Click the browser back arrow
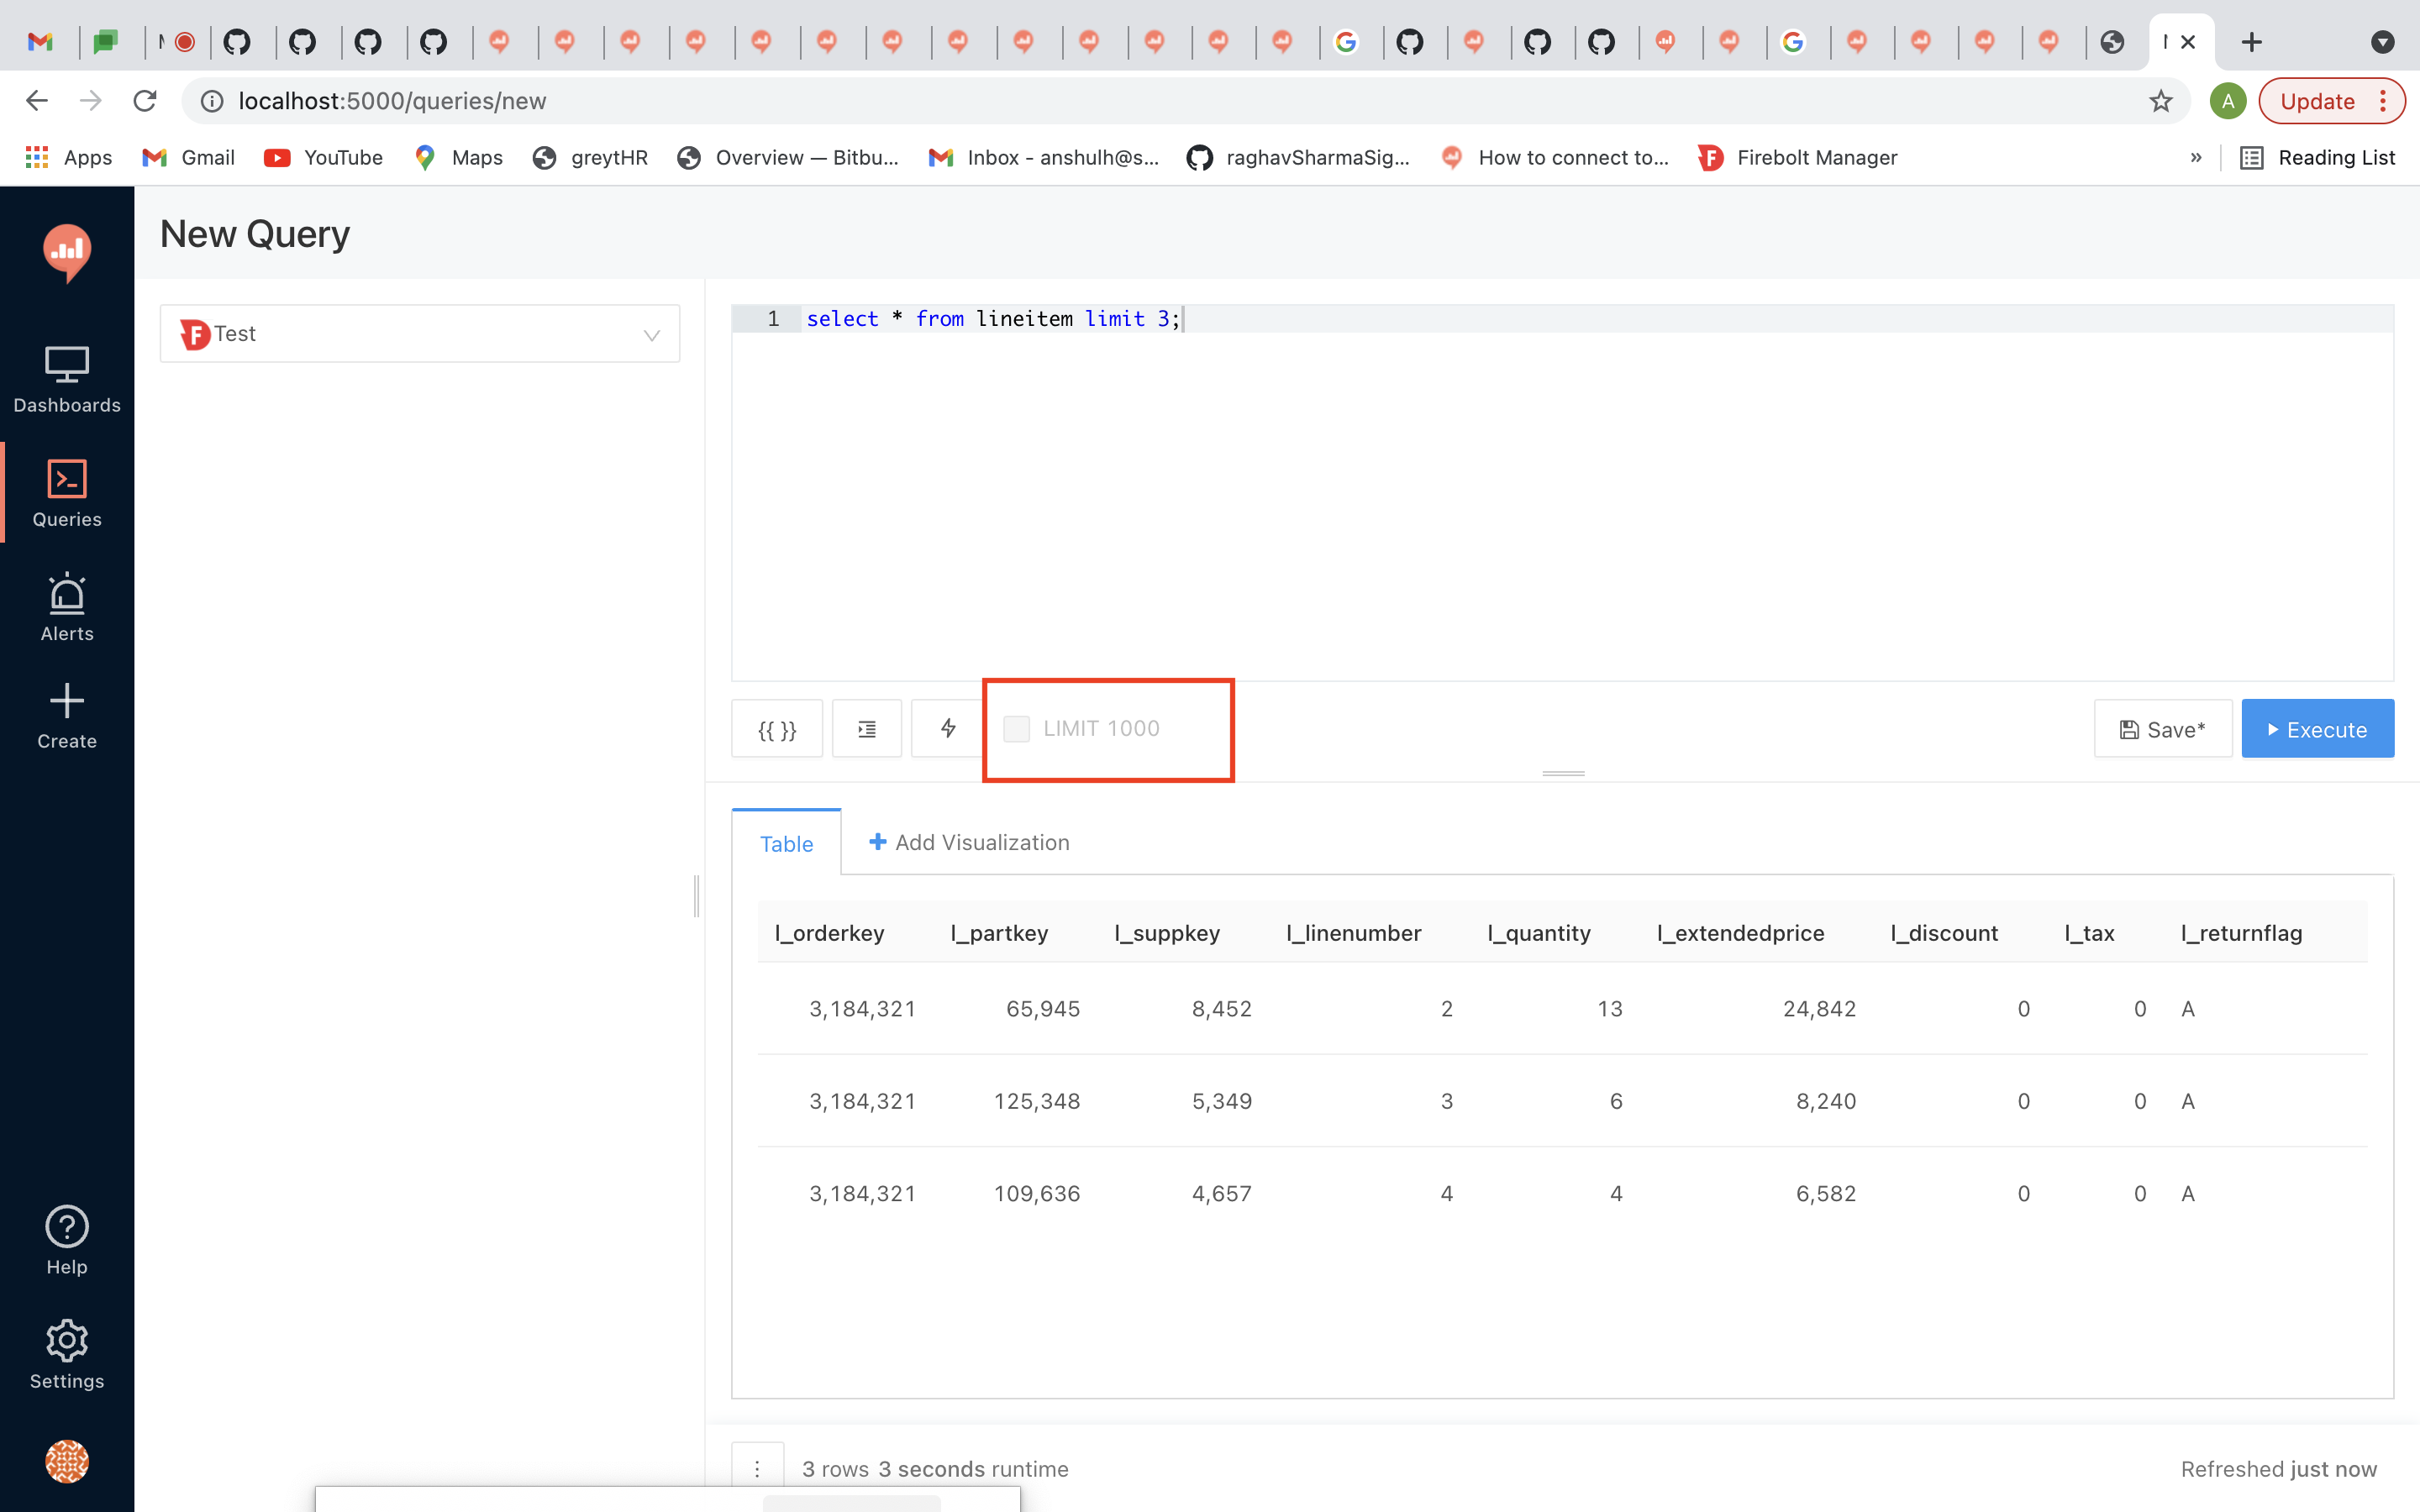Viewport: 2420px width, 1512px height. tap(37, 101)
